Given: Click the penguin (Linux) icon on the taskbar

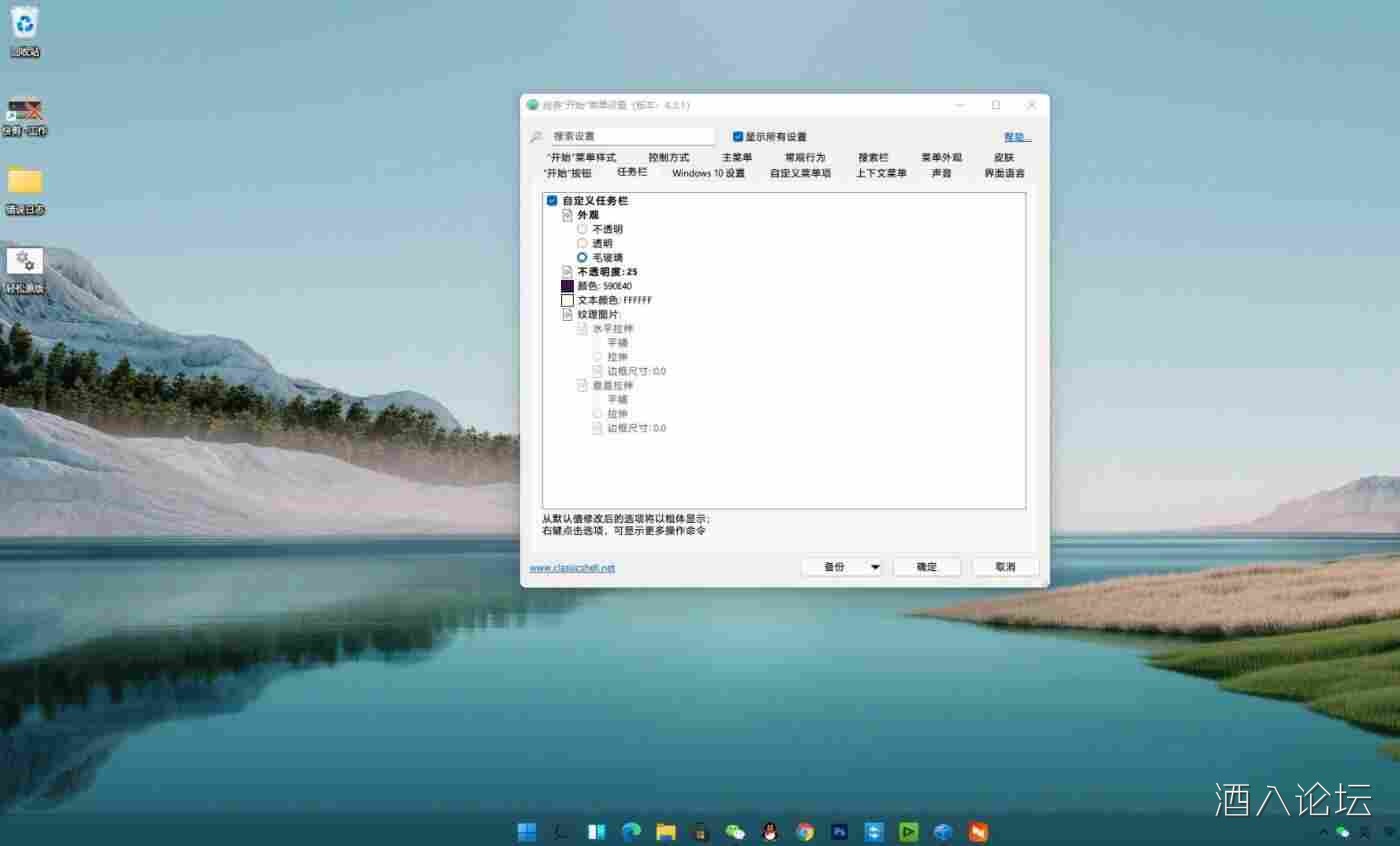Looking at the screenshot, I should click(769, 832).
